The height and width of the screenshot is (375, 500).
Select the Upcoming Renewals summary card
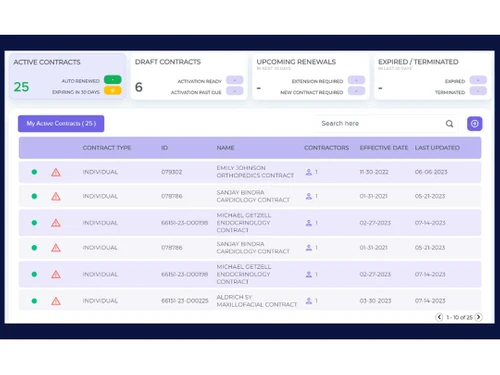311,76
